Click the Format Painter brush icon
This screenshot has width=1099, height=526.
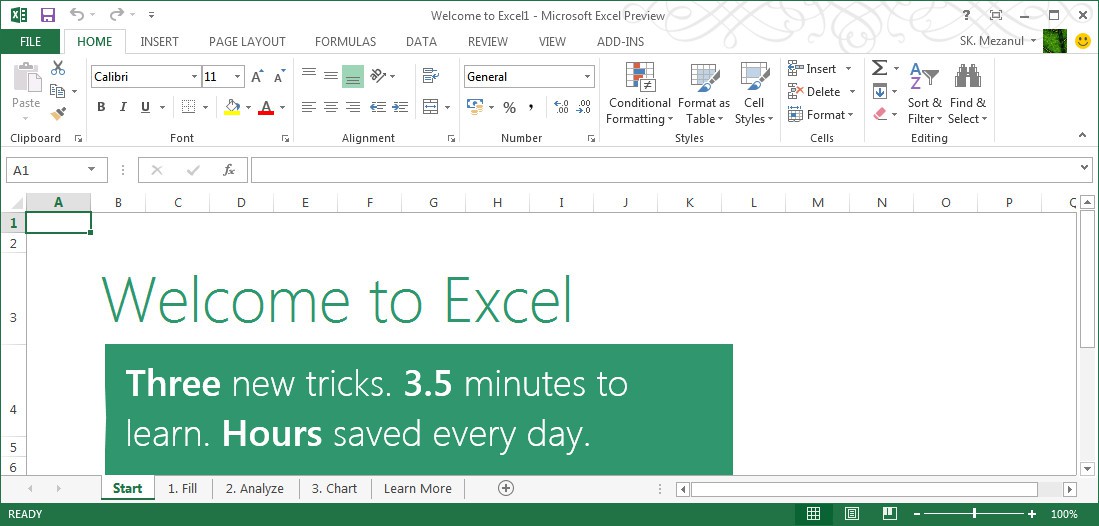pyautogui.click(x=58, y=113)
